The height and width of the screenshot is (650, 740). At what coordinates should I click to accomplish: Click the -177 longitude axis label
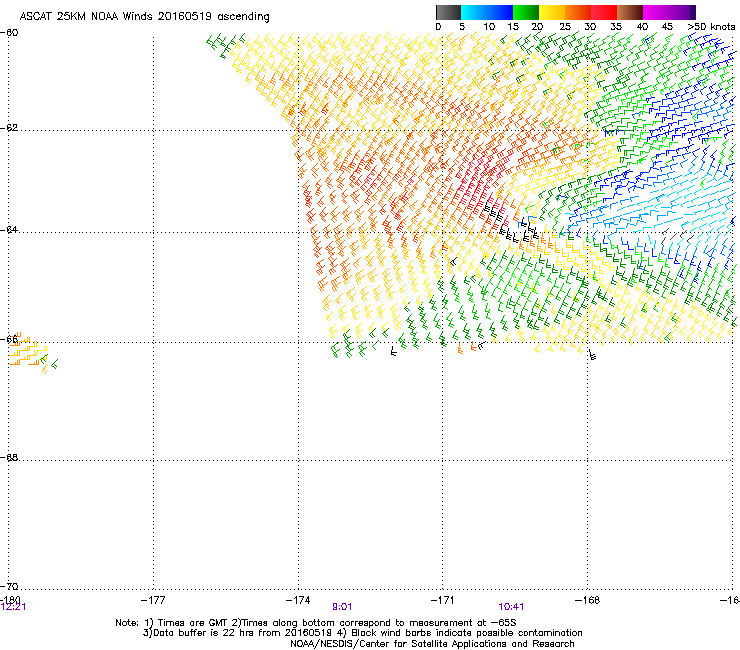tap(153, 600)
